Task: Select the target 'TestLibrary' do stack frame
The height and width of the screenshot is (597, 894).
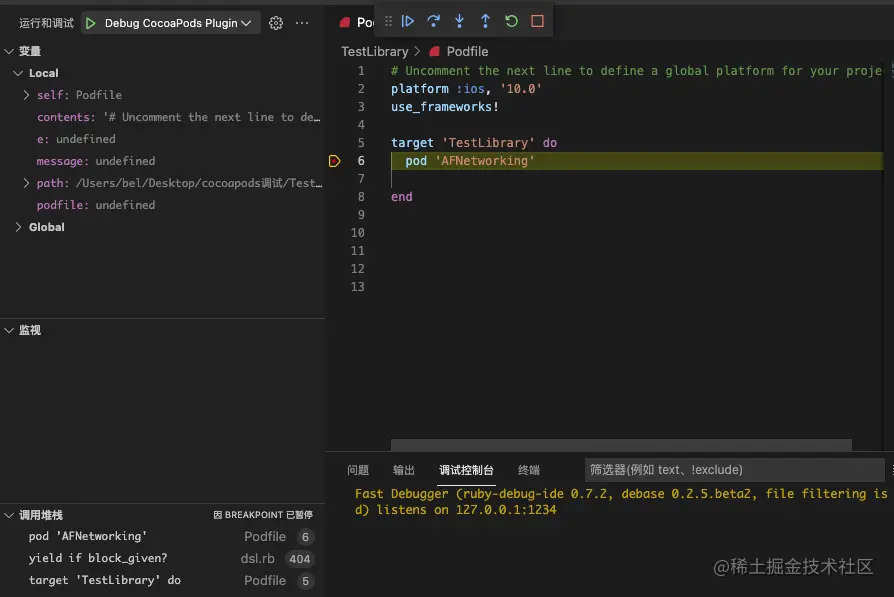Action: tap(162, 580)
